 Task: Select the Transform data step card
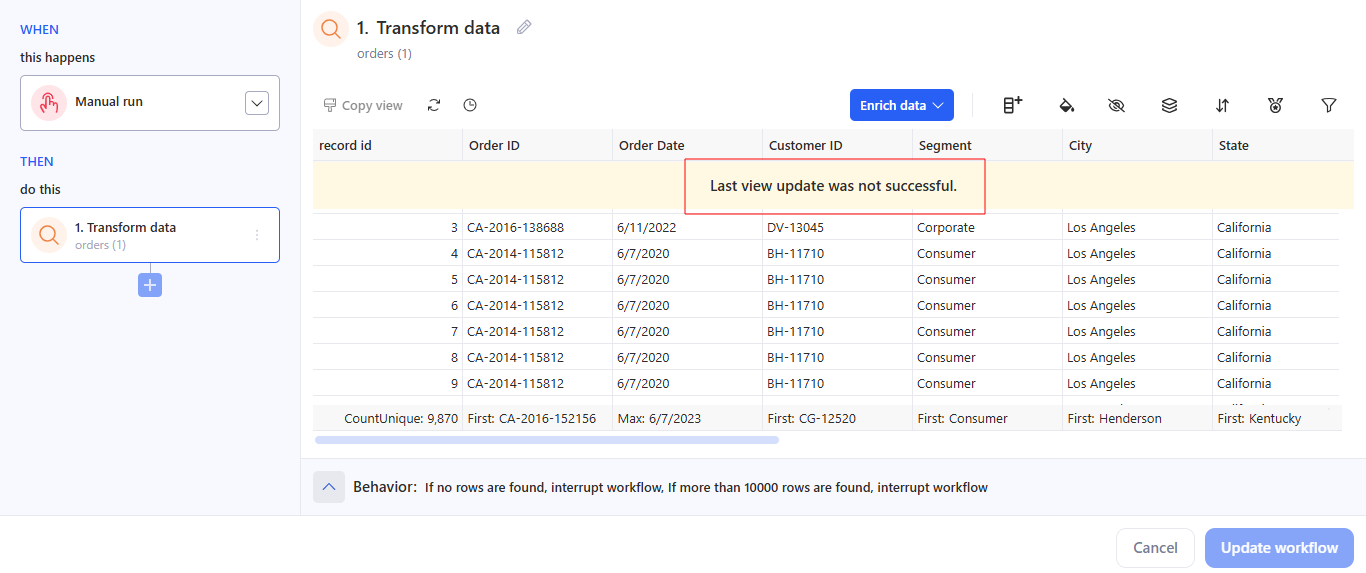150,235
